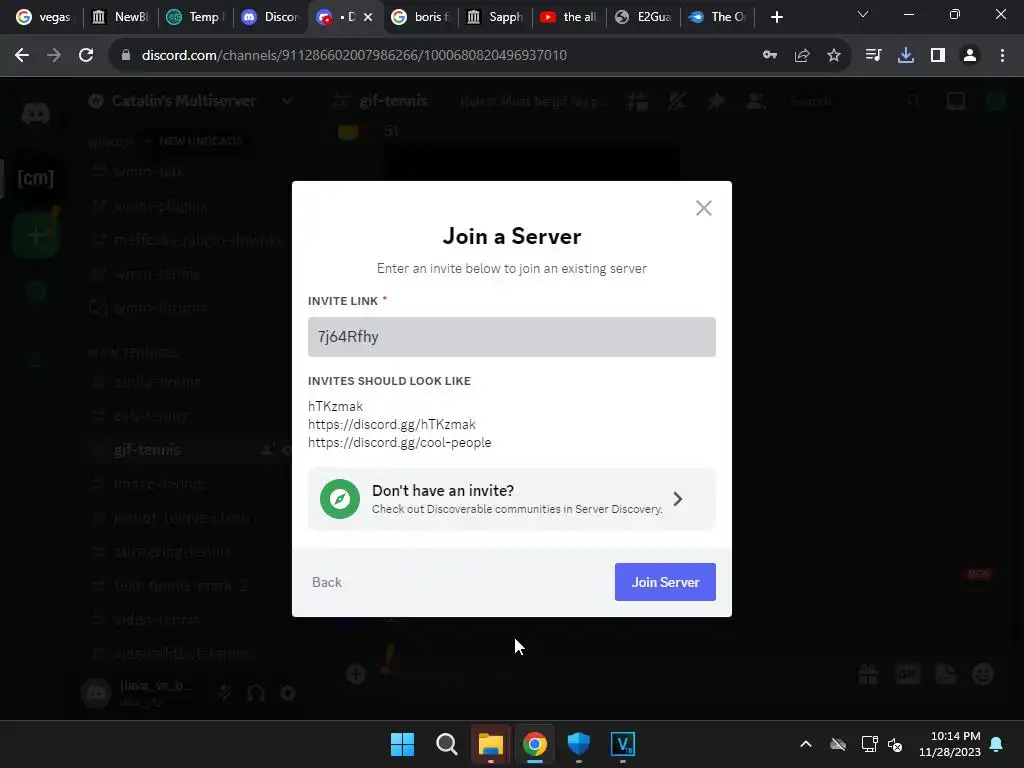Click the Discord home icon in sidebar

click(x=36, y=114)
